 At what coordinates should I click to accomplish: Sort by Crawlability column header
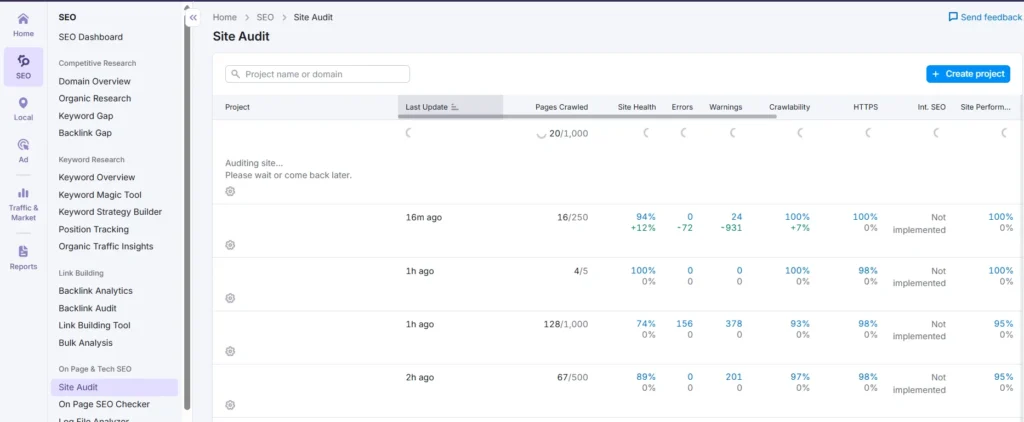[790, 107]
